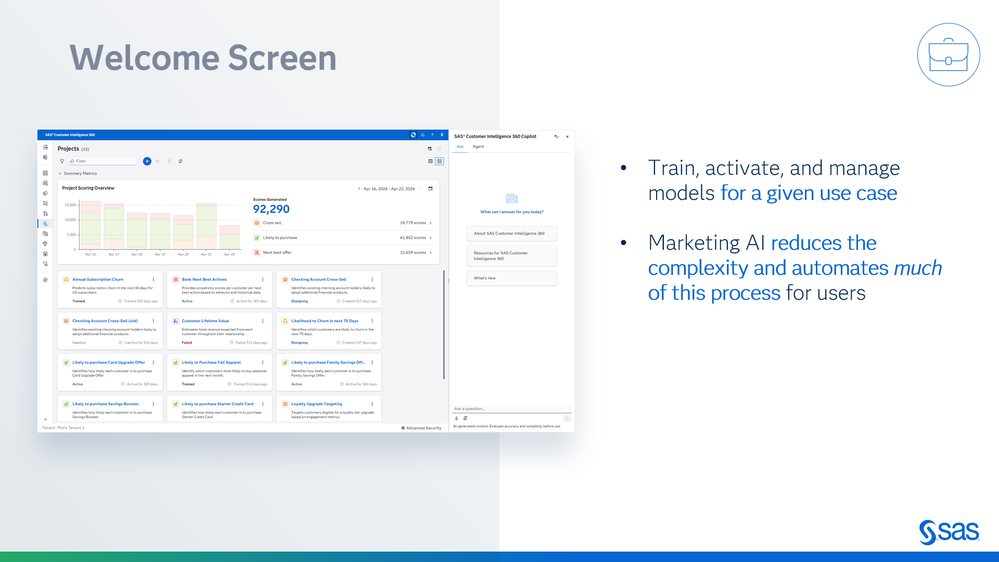999x562 pixels.
Task: Open the Copilot icon in blue header
Action: 413,135
